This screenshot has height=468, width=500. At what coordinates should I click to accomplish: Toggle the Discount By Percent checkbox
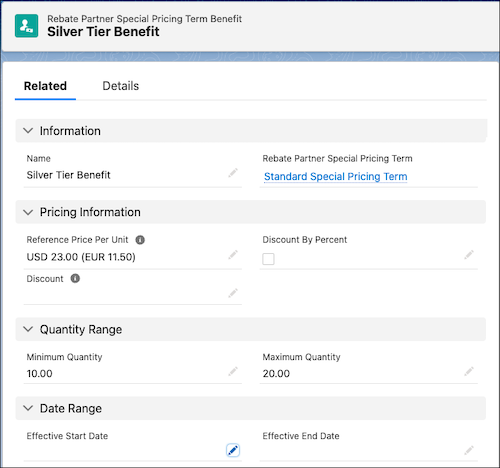(268, 259)
